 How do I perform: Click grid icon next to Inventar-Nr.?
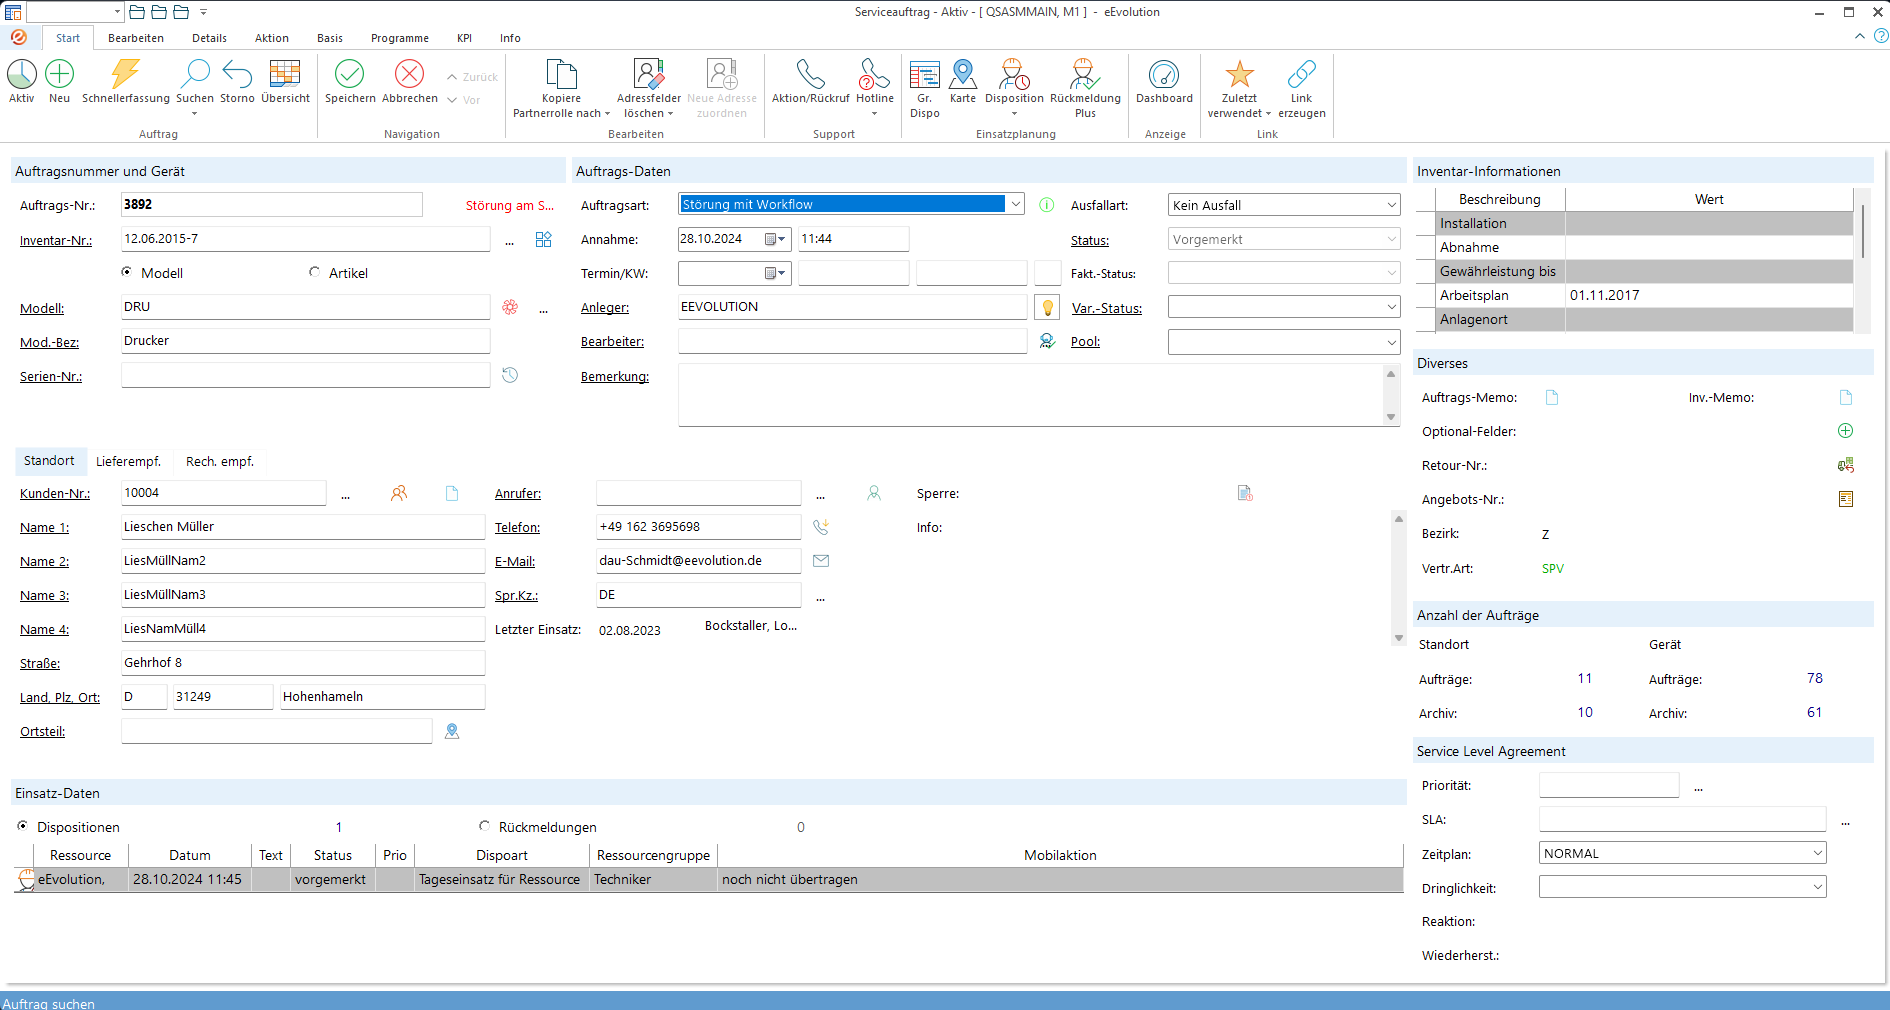tap(543, 239)
